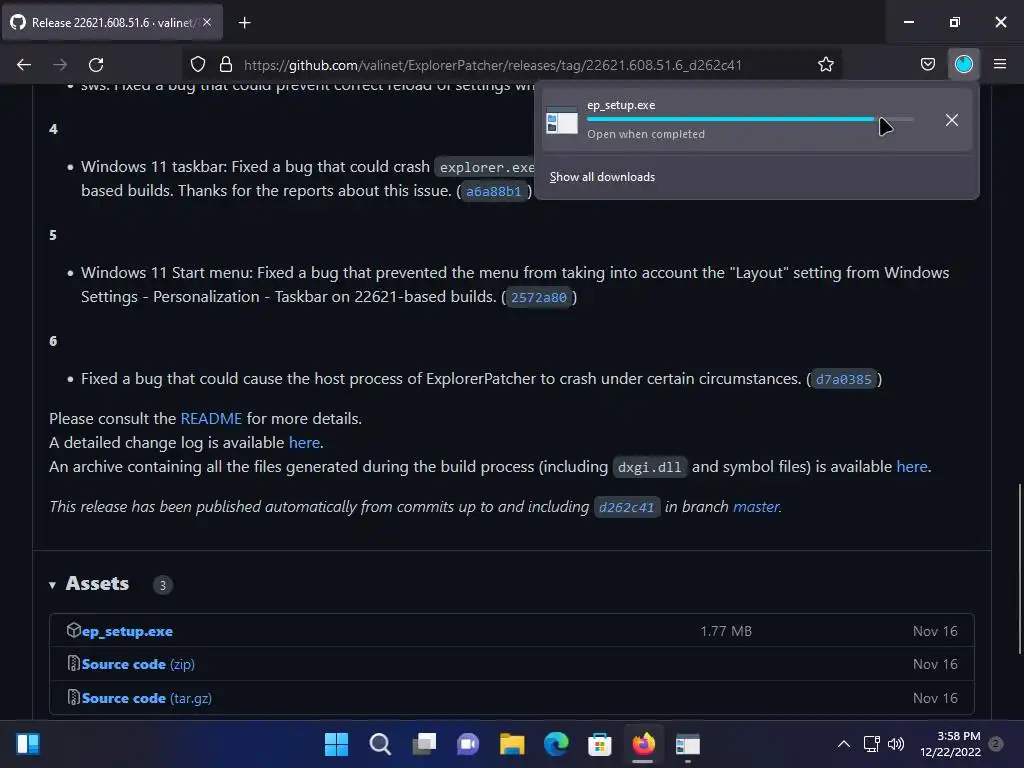Open commit d262c41
The width and height of the screenshot is (1024, 768).
pyautogui.click(x=626, y=507)
